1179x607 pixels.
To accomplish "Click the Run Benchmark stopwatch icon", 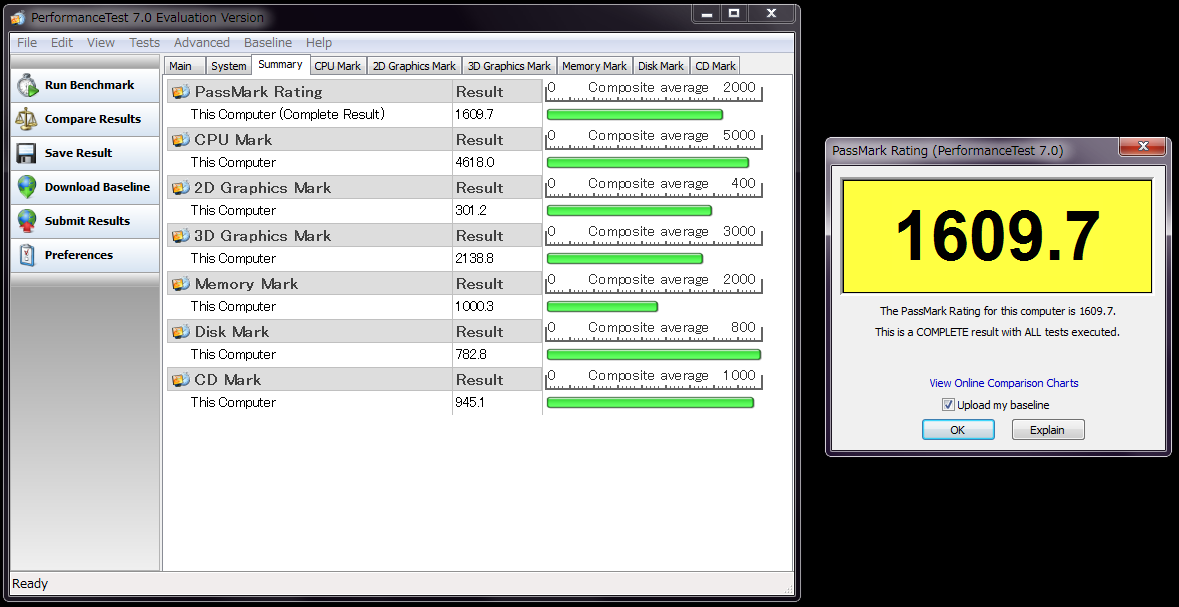I will [28, 85].
